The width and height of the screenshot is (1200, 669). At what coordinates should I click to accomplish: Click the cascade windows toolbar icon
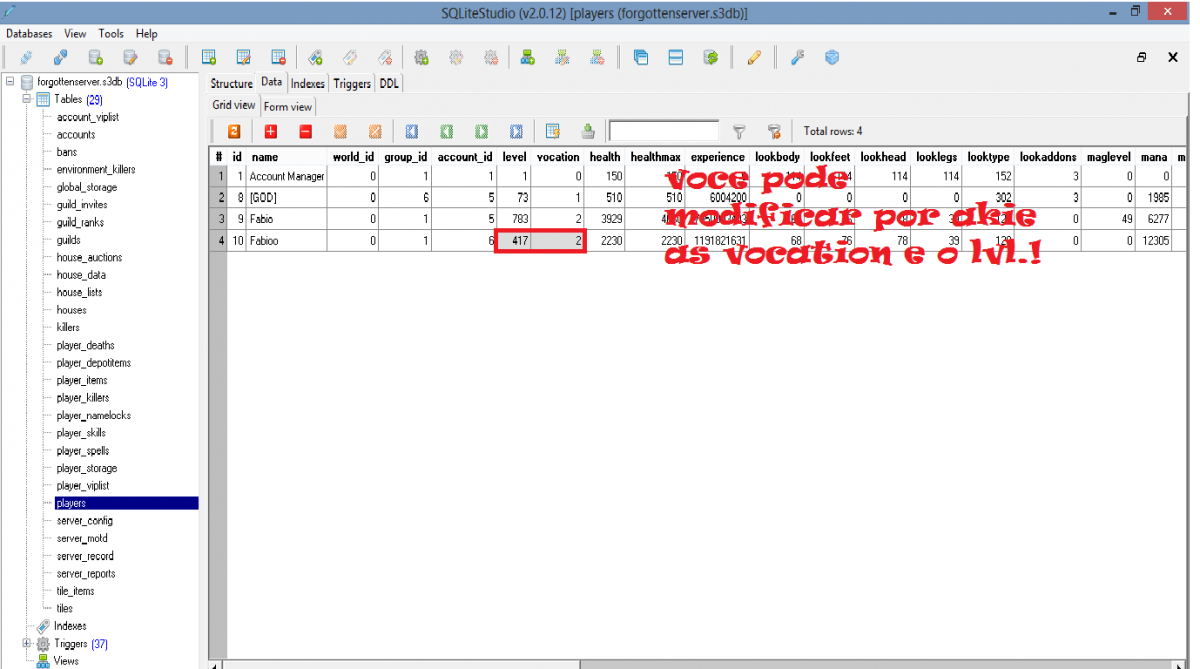641,58
